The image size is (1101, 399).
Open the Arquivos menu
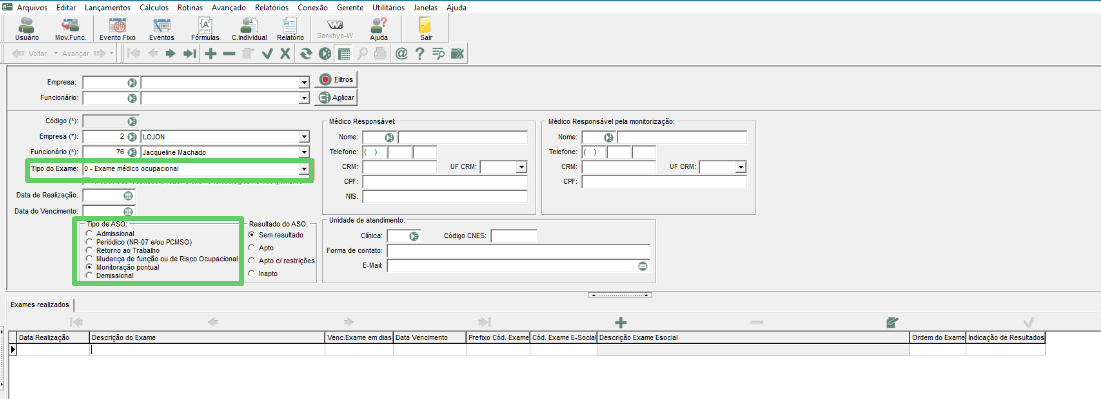(x=32, y=7)
